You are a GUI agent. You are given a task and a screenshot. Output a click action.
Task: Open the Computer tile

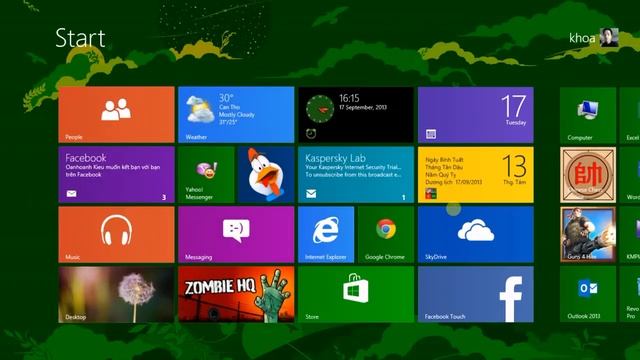pos(588,115)
